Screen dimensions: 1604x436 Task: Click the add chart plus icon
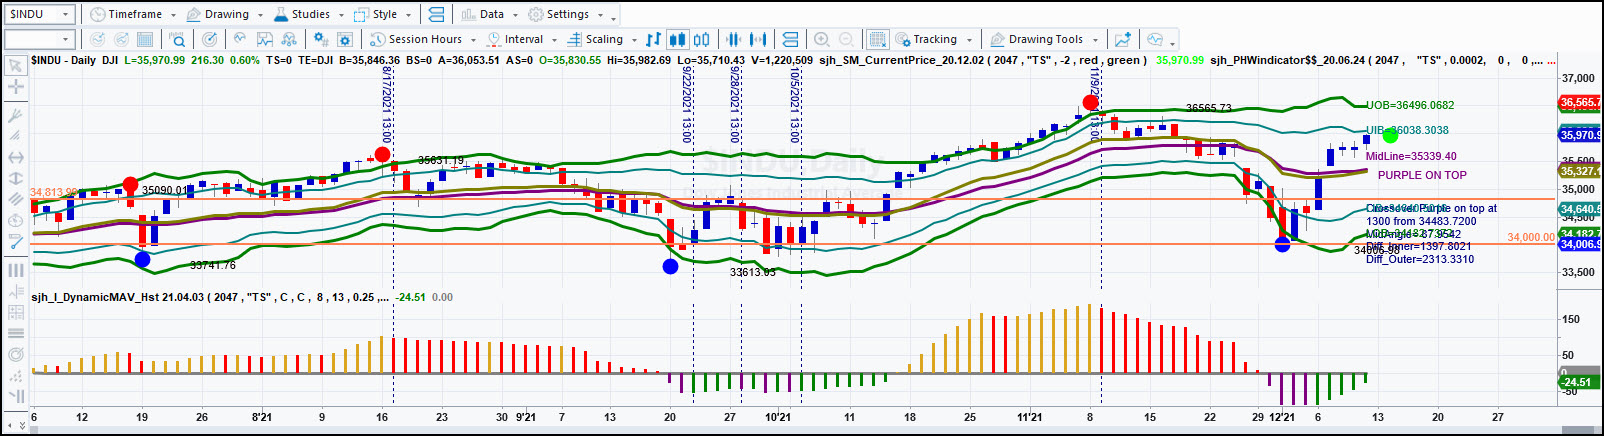coord(1123,39)
